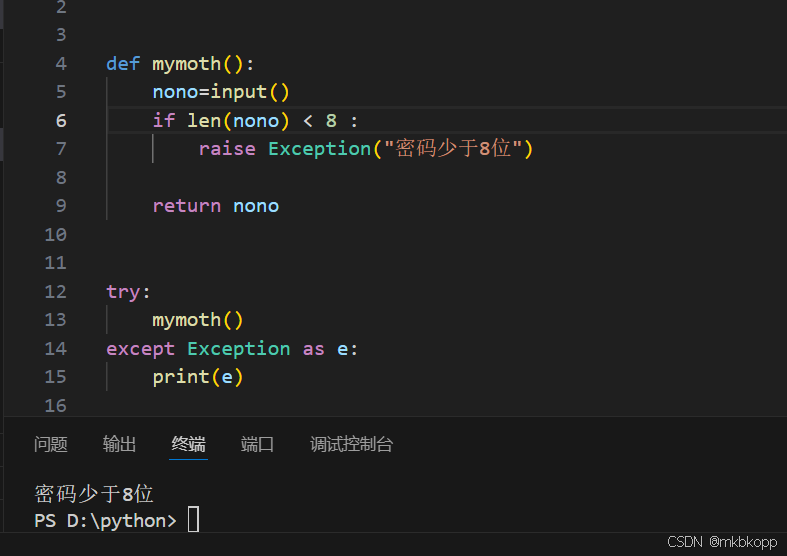Click the 'except' keyword on line 14

(141, 349)
